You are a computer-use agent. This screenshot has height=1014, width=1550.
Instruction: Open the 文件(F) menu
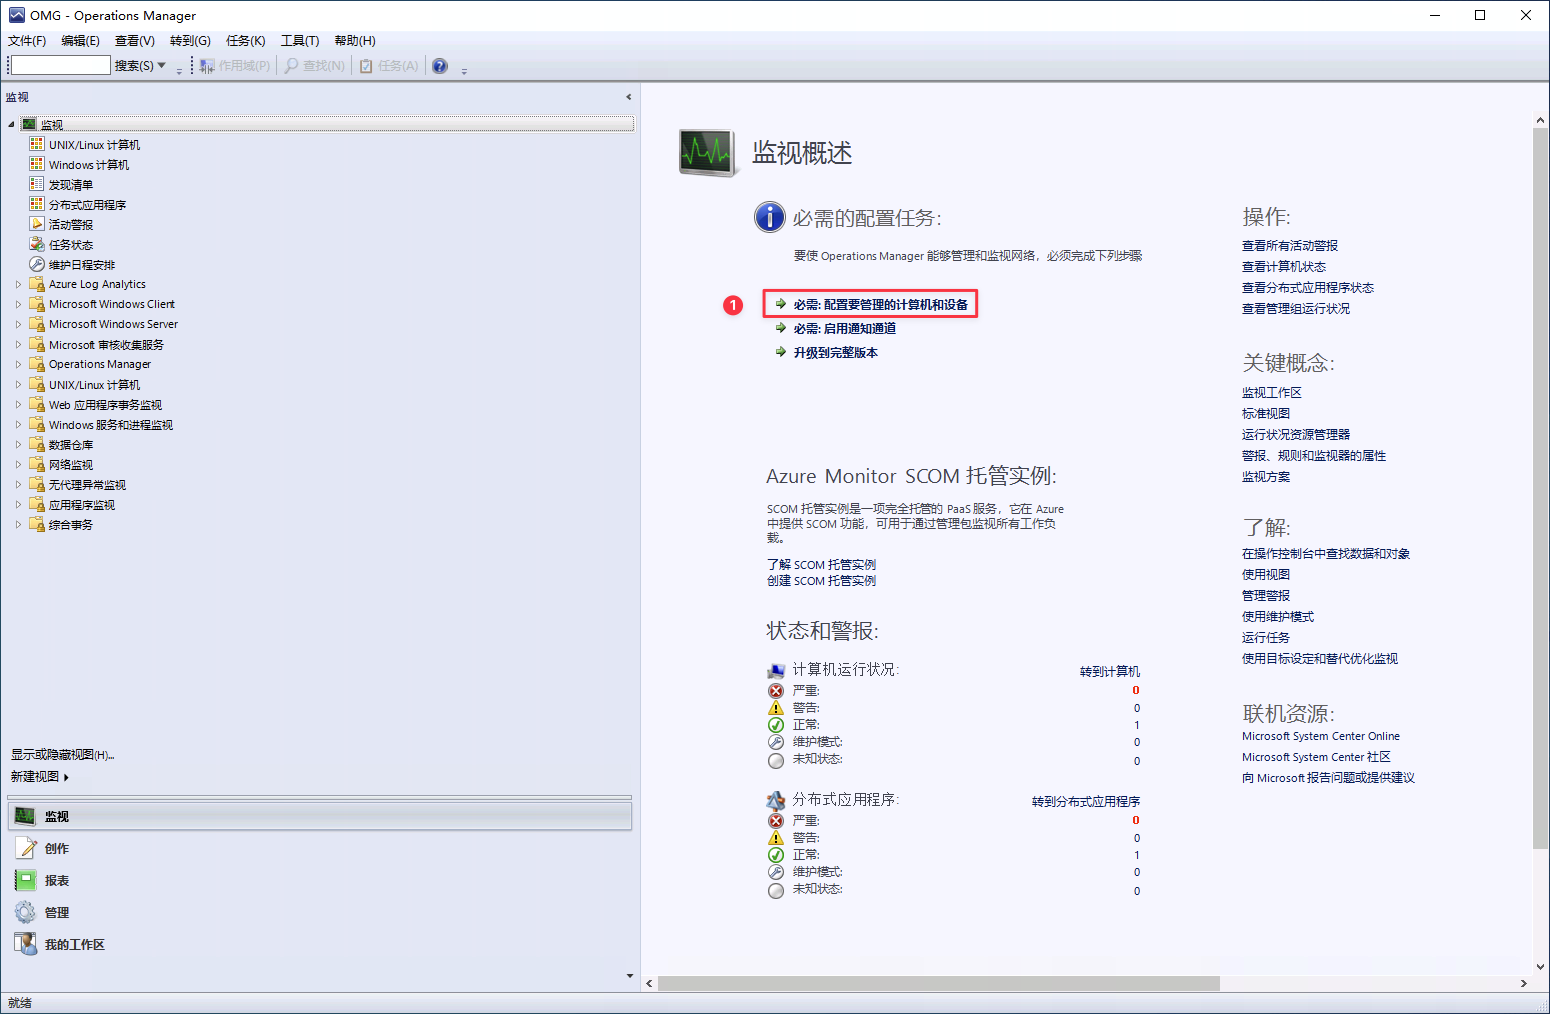[x=26, y=40]
